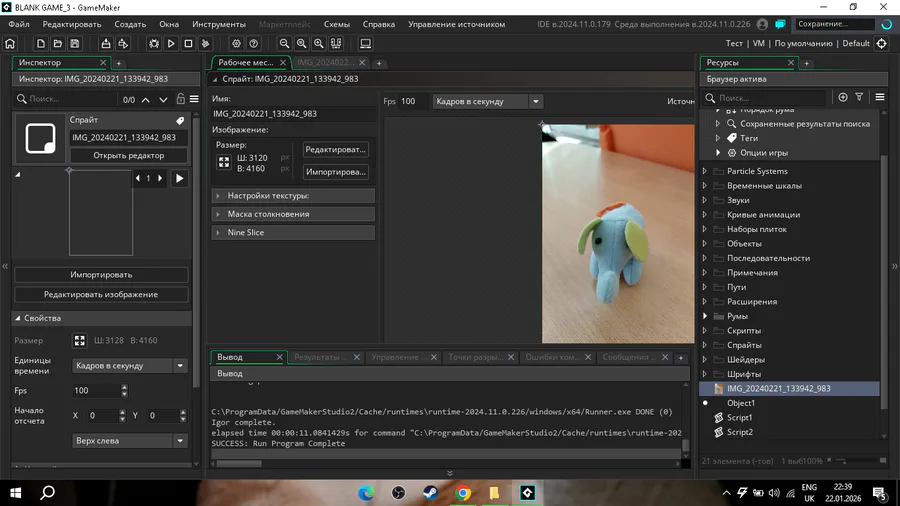Image resolution: width=900 pixels, height=506 pixels.
Task: Open the 'Создать' menu
Action: point(130,24)
